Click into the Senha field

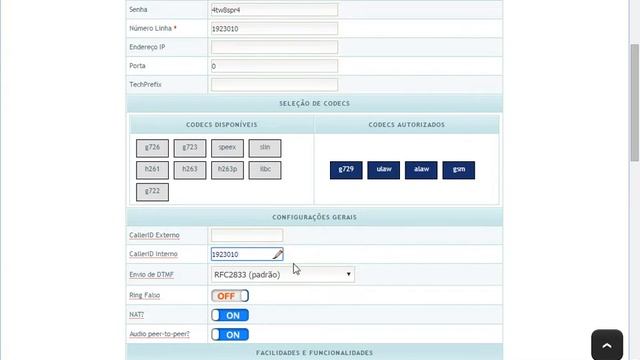point(274,10)
